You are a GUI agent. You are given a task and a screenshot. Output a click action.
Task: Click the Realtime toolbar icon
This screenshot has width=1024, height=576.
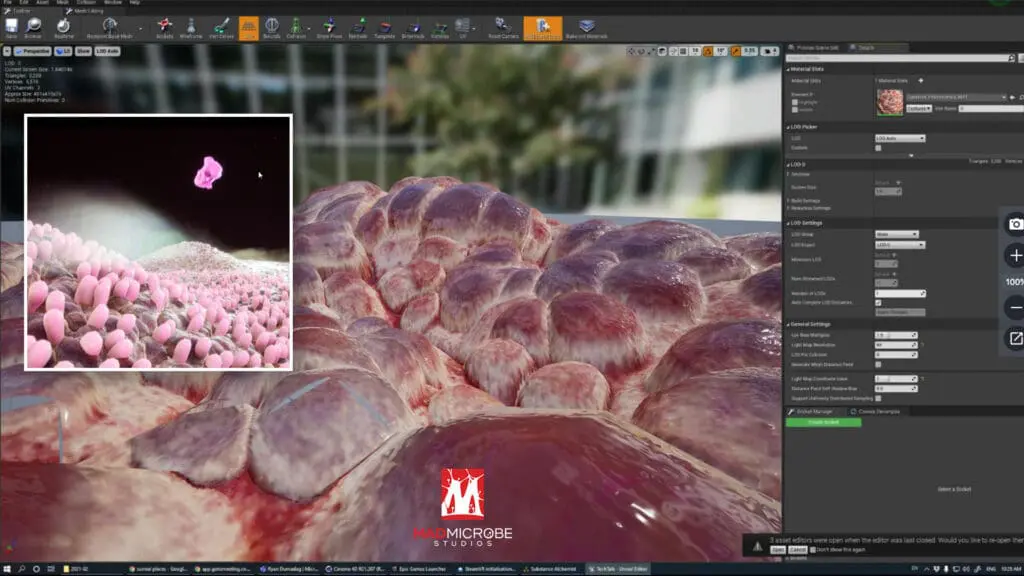[x=63, y=27]
